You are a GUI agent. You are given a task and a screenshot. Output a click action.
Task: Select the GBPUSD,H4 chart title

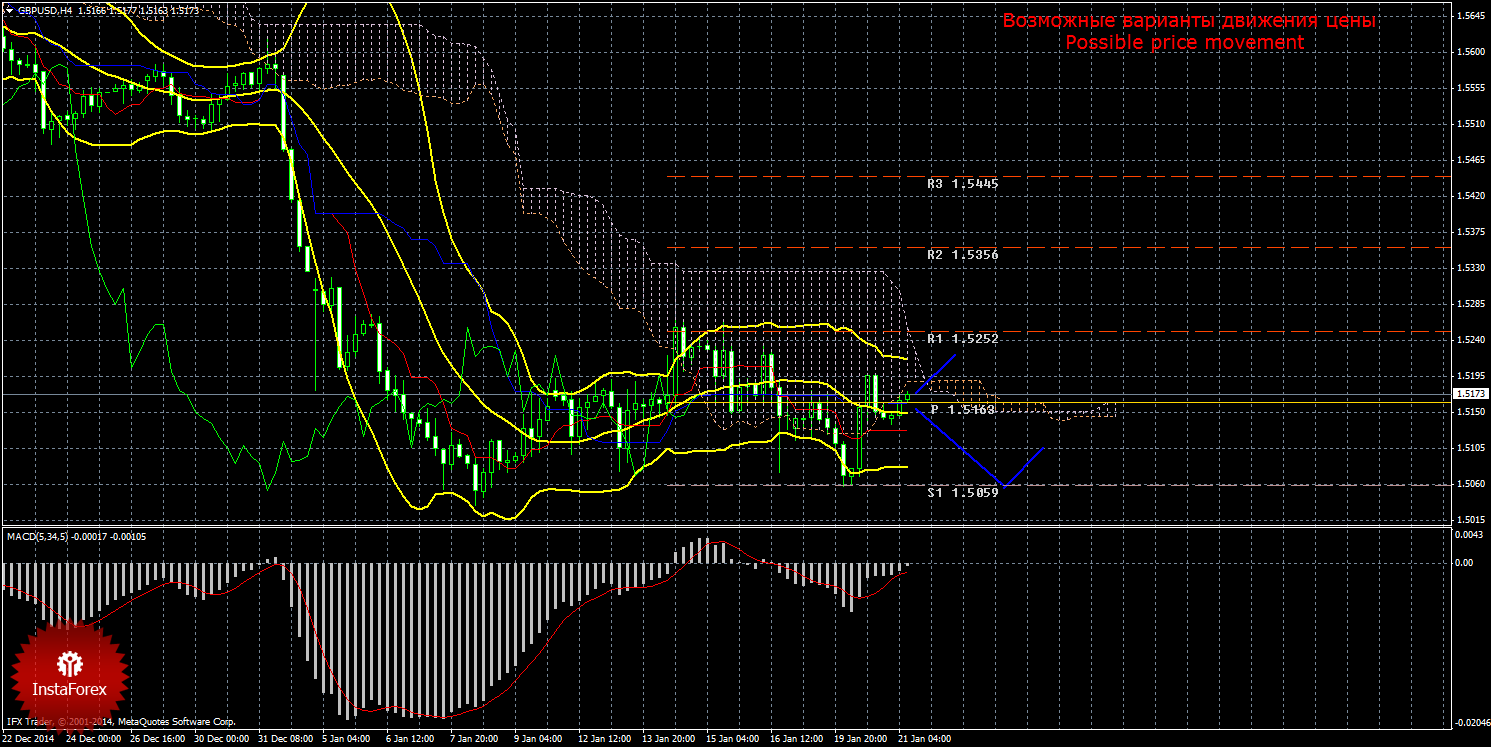click(x=43, y=10)
